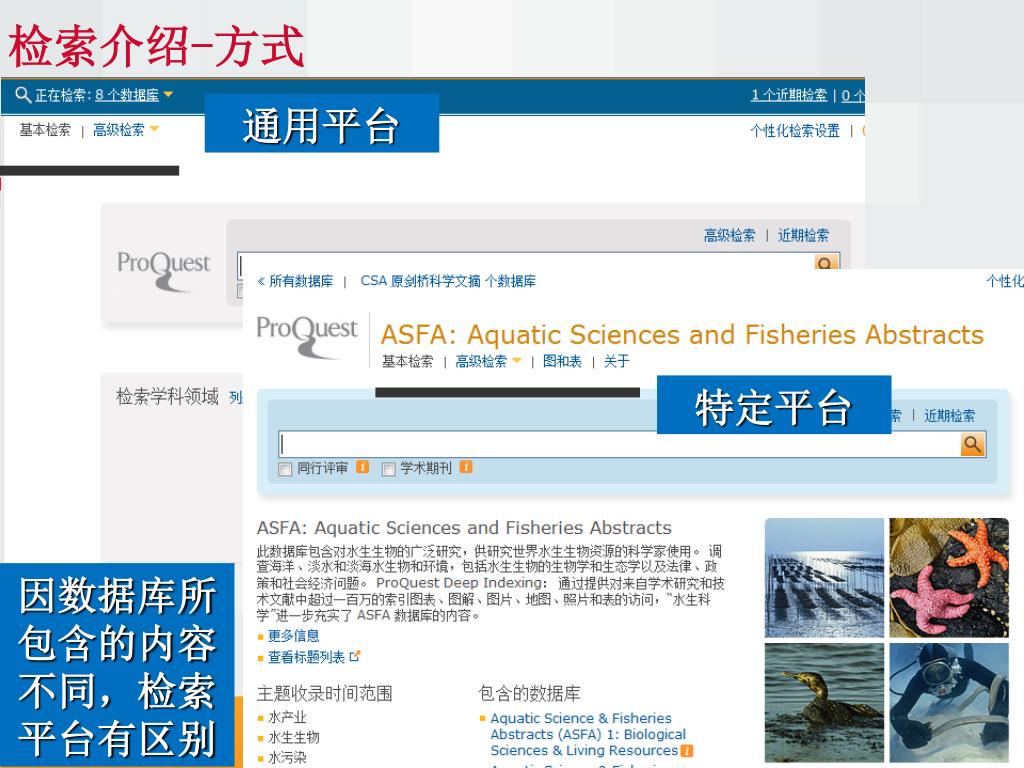Screen dimensions: 1024x768
Task: Focus the ASFA search input field
Action: tap(619, 444)
